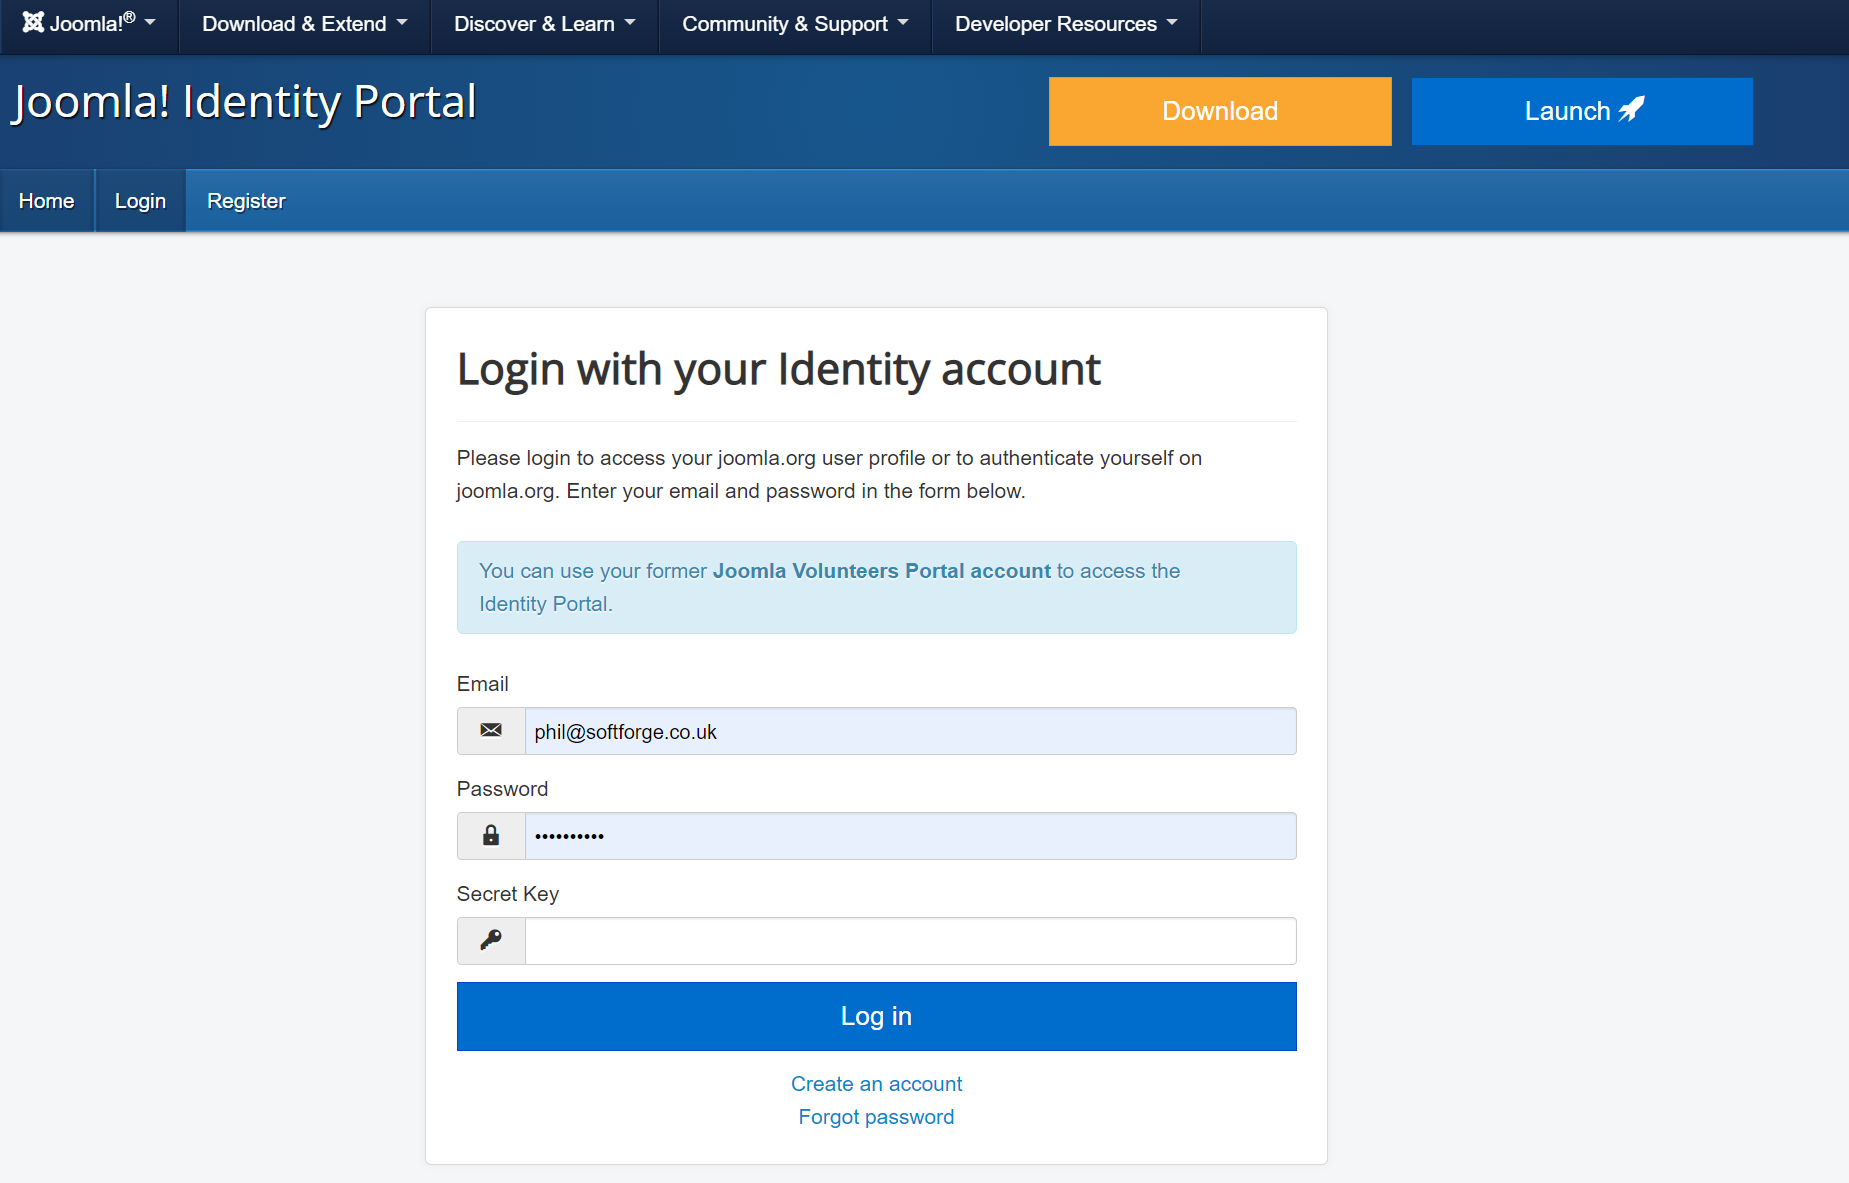Expand the Joomla! dropdown menu
The height and width of the screenshot is (1183, 1849).
89,23
